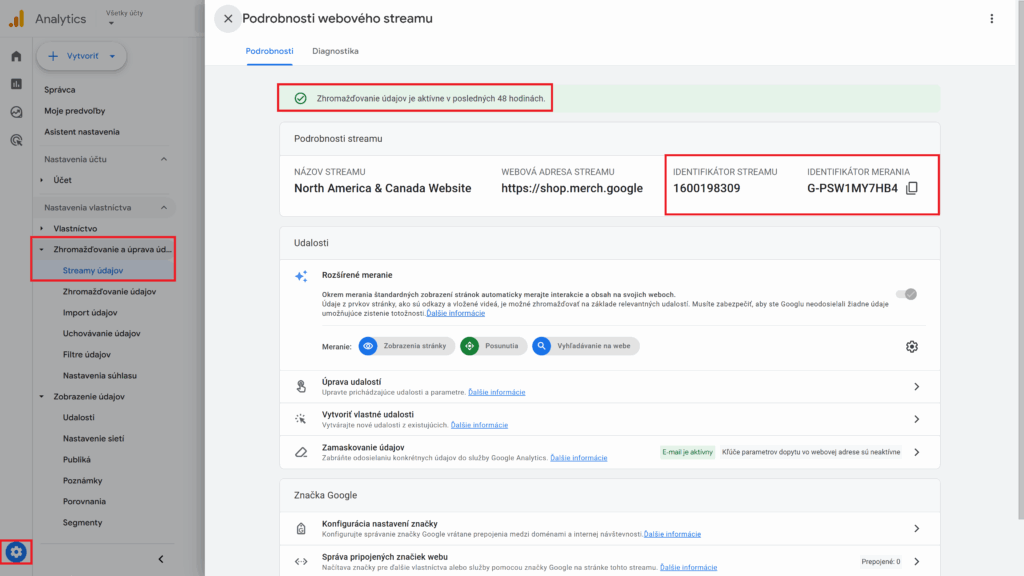
Task: Switch to the Diagnostika tab
Action: [x=335, y=51]
